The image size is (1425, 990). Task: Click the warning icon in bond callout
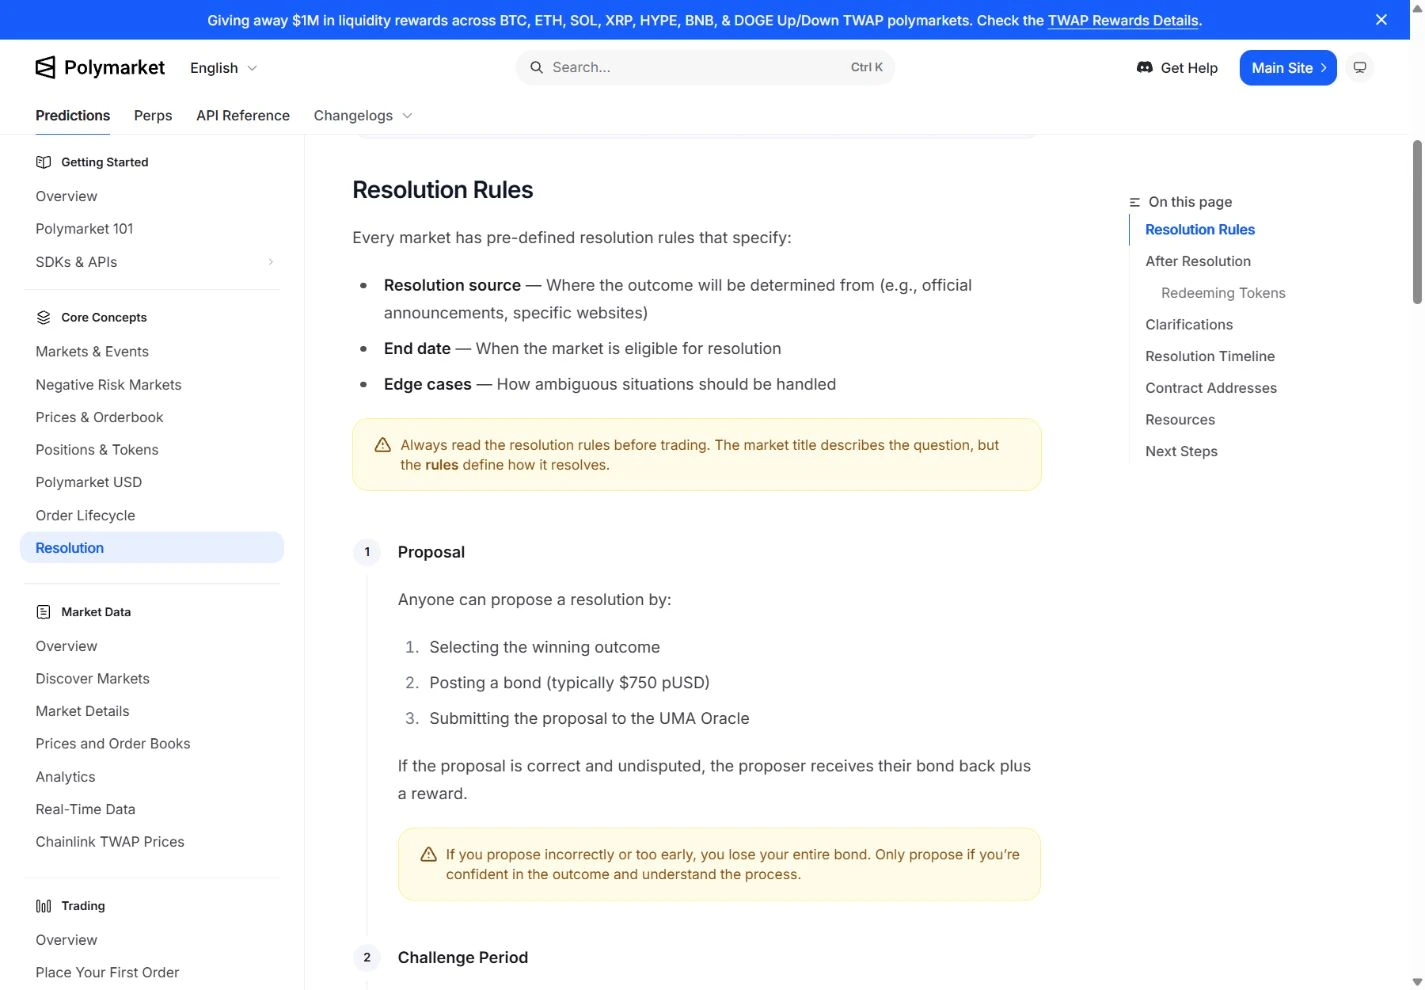click(x=428, y=854)
